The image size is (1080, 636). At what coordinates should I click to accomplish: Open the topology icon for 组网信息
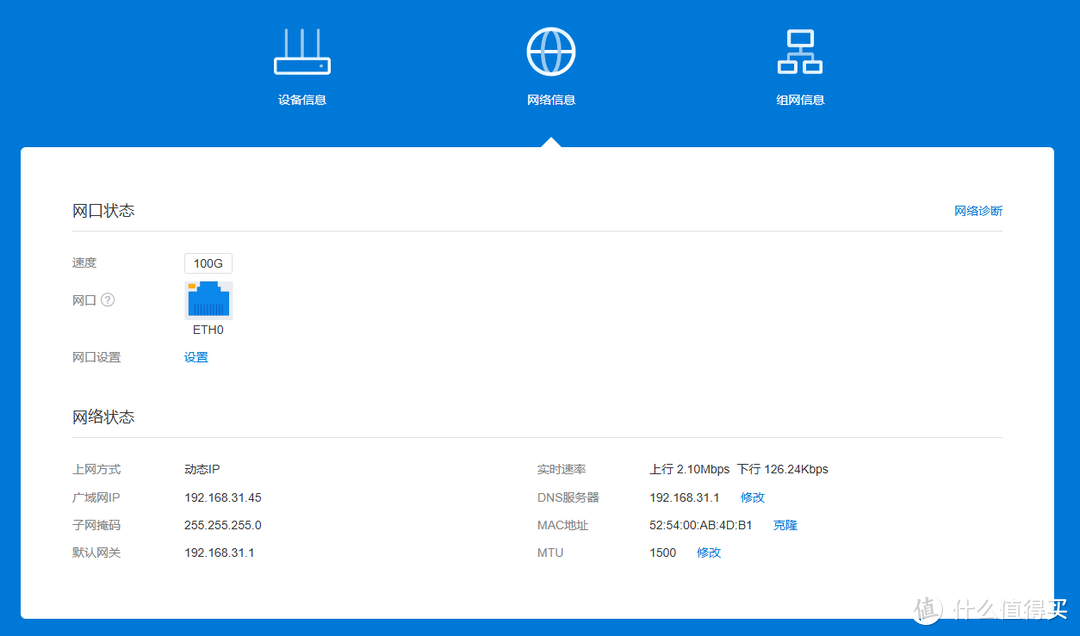(x=799, y=51)
